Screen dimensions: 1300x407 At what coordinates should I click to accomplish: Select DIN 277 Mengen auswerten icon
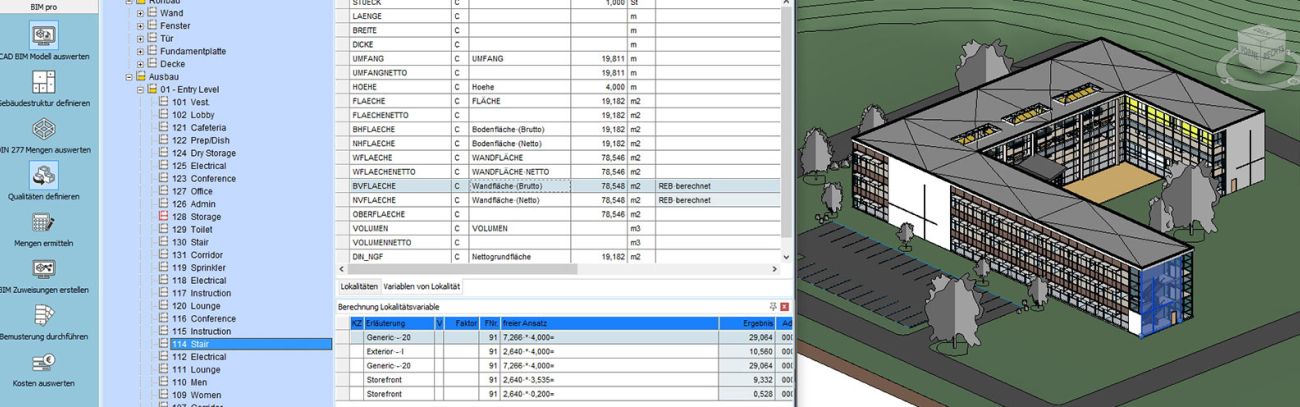pyautogui.click(x=44, y=129)
